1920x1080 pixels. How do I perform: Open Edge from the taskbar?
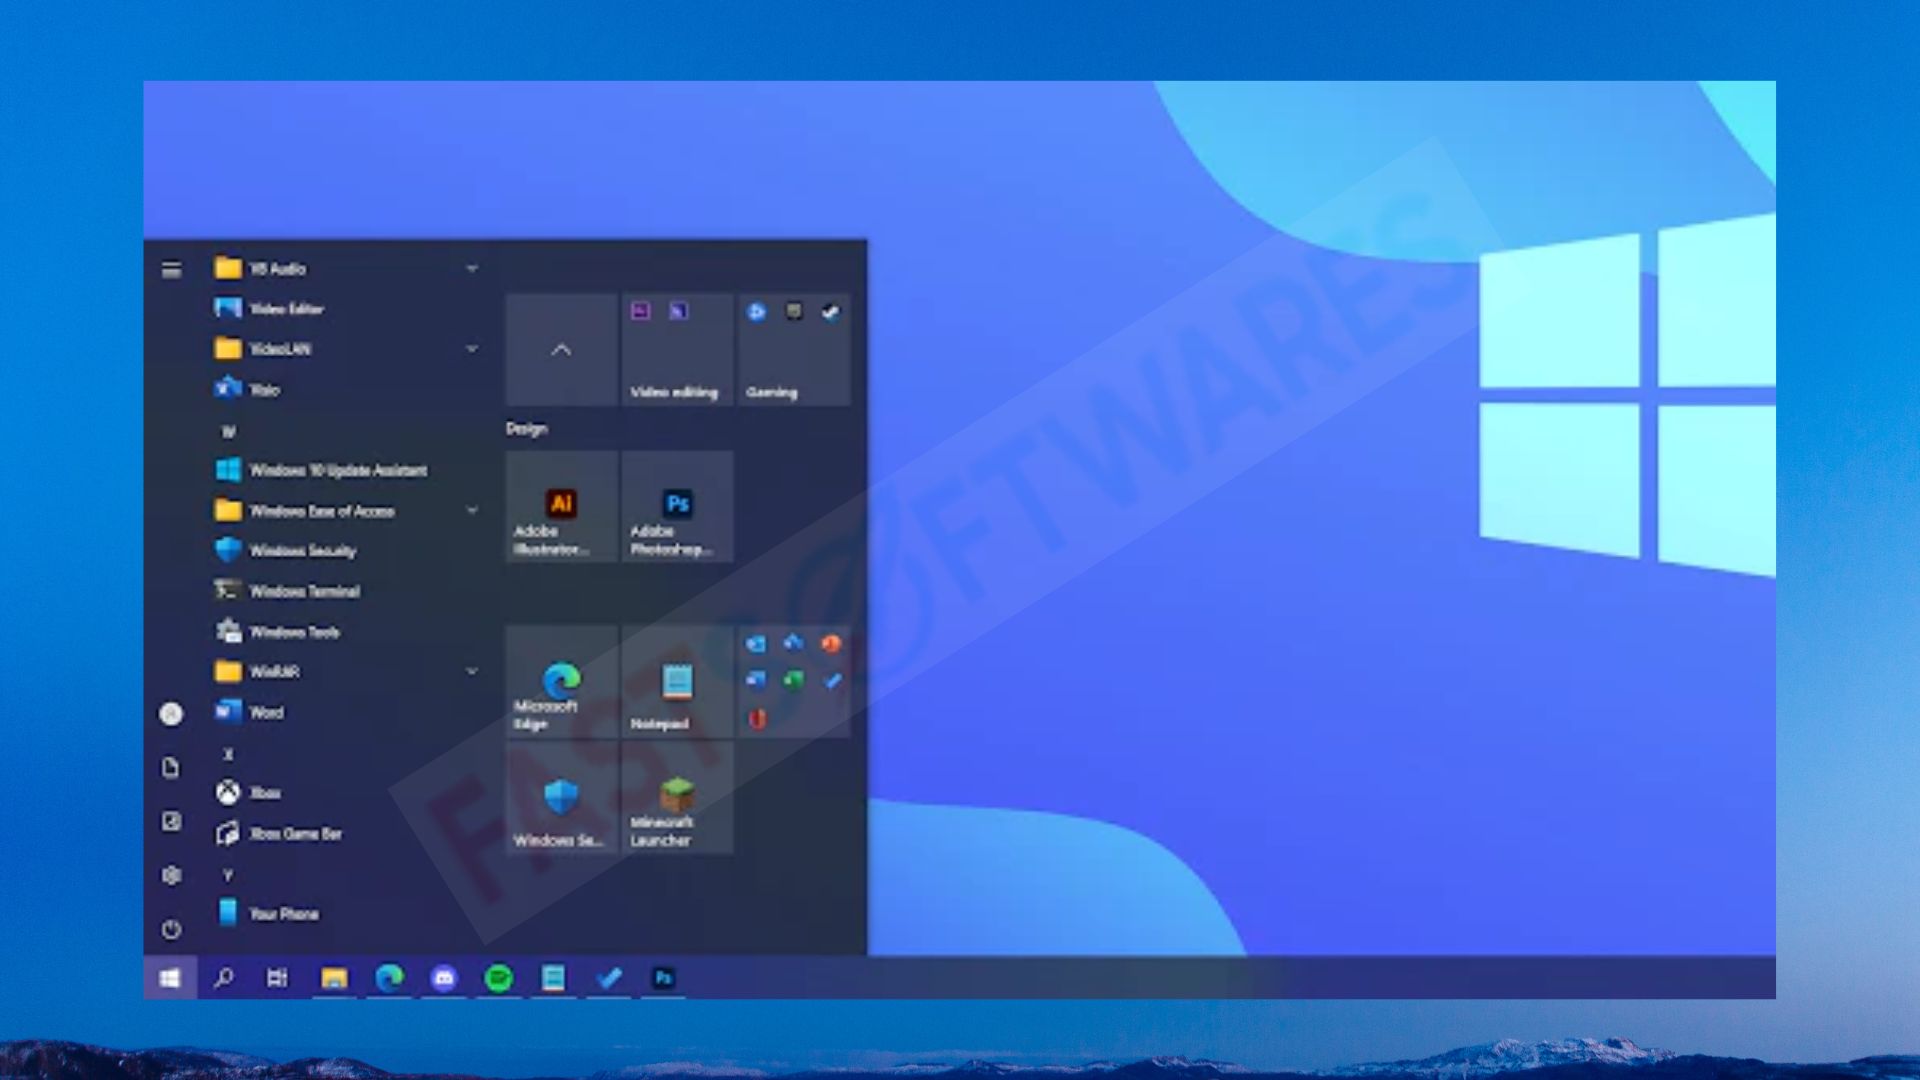pos(389,978)
